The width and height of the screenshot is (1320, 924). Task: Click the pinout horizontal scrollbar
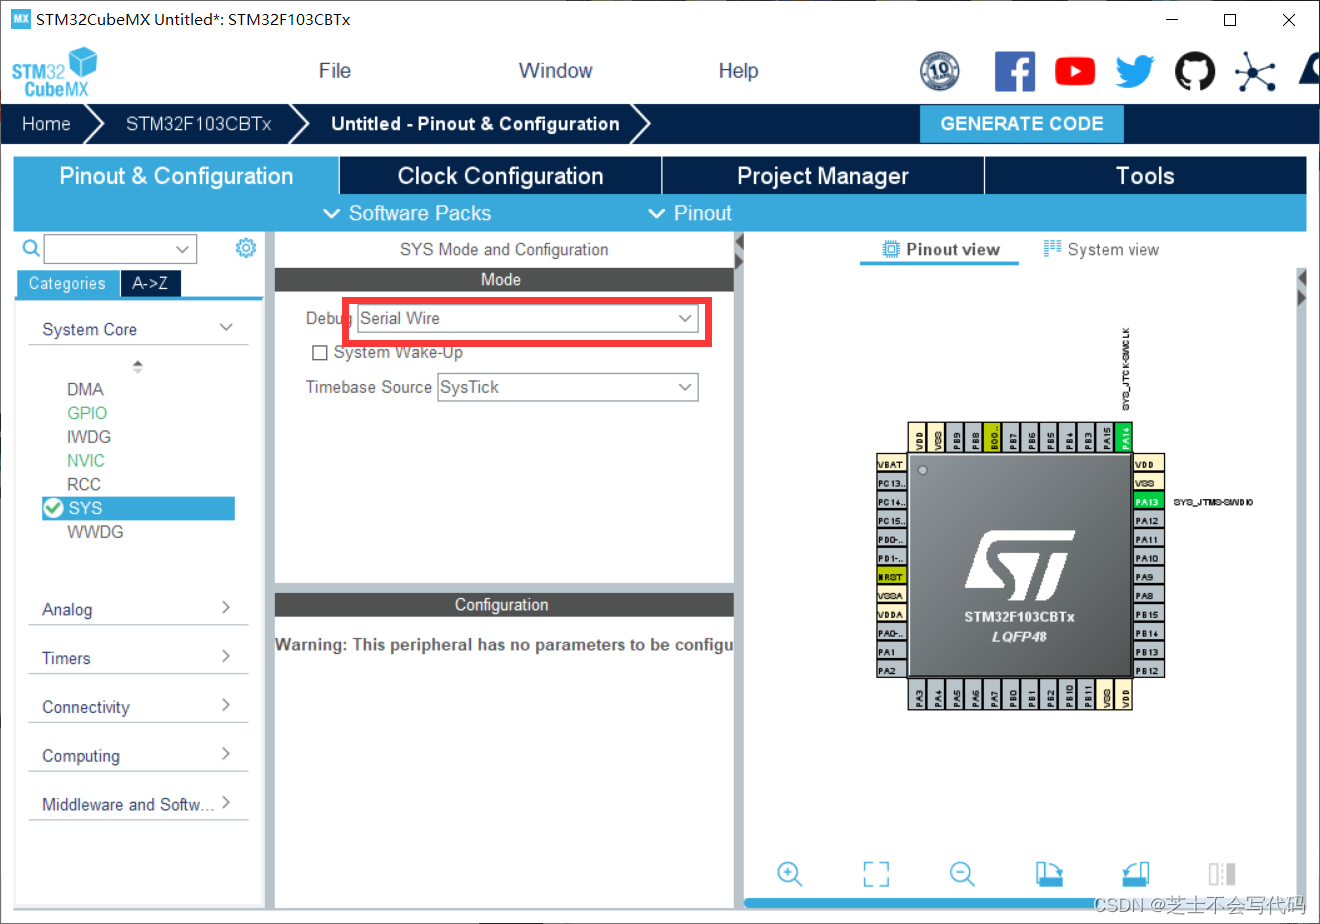point(920,904)
